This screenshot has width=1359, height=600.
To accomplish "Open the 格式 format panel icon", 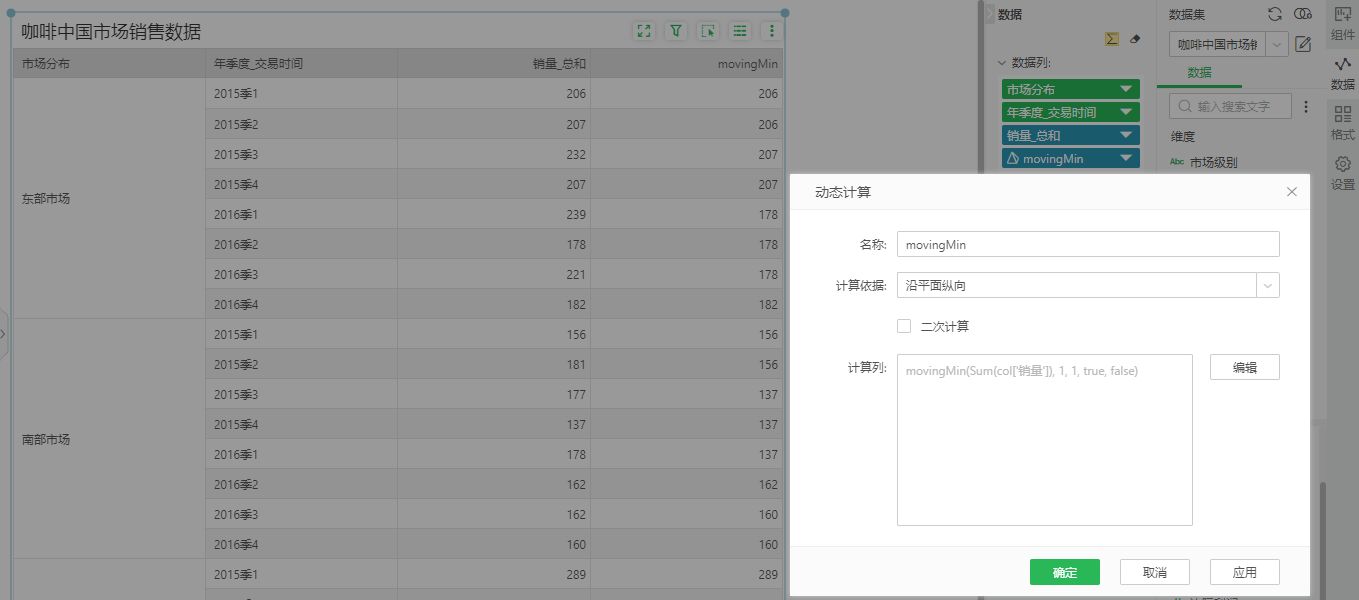I will [x=1342, y=123].
